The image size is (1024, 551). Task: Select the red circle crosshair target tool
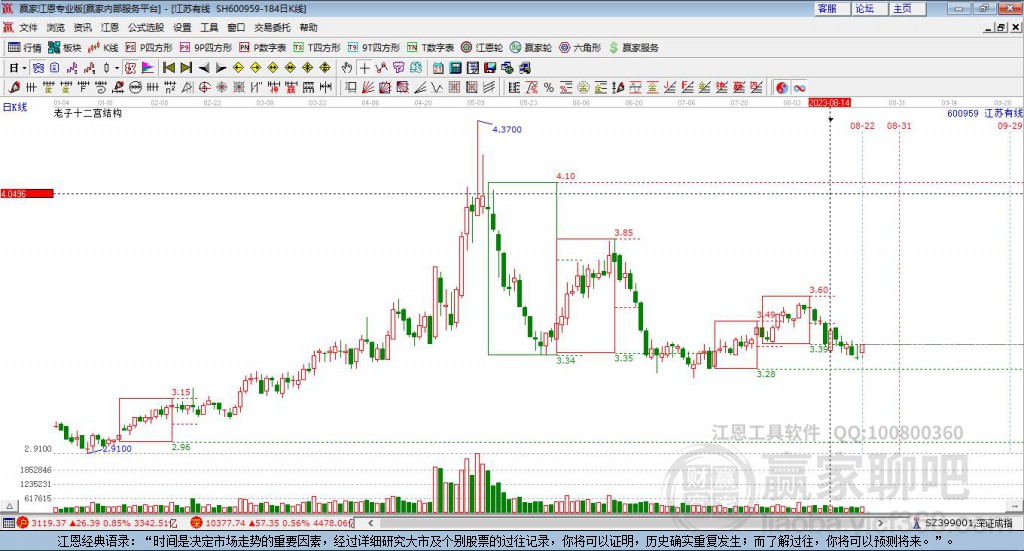204,87
